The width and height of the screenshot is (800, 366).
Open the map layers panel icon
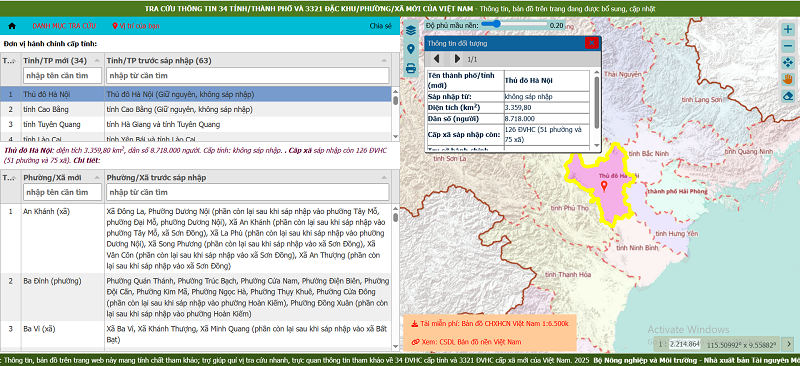click(x=411, y=31)
